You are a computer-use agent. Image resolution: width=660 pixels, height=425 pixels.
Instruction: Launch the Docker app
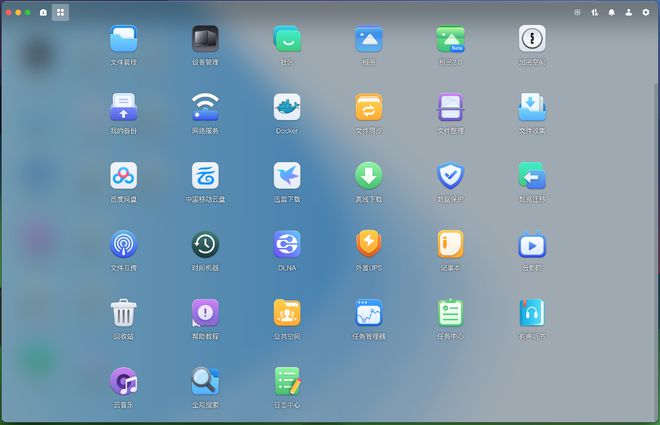pos(287,108)
